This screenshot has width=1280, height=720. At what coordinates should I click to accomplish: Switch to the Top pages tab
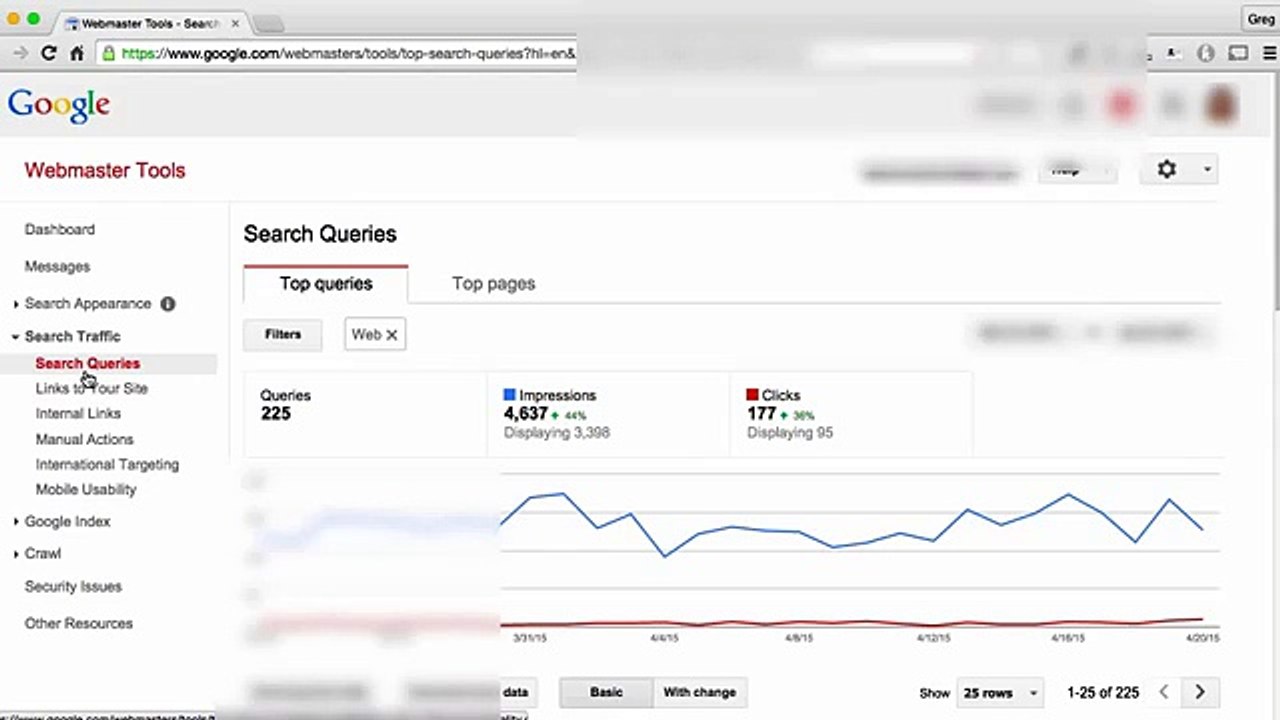(493, 284)
